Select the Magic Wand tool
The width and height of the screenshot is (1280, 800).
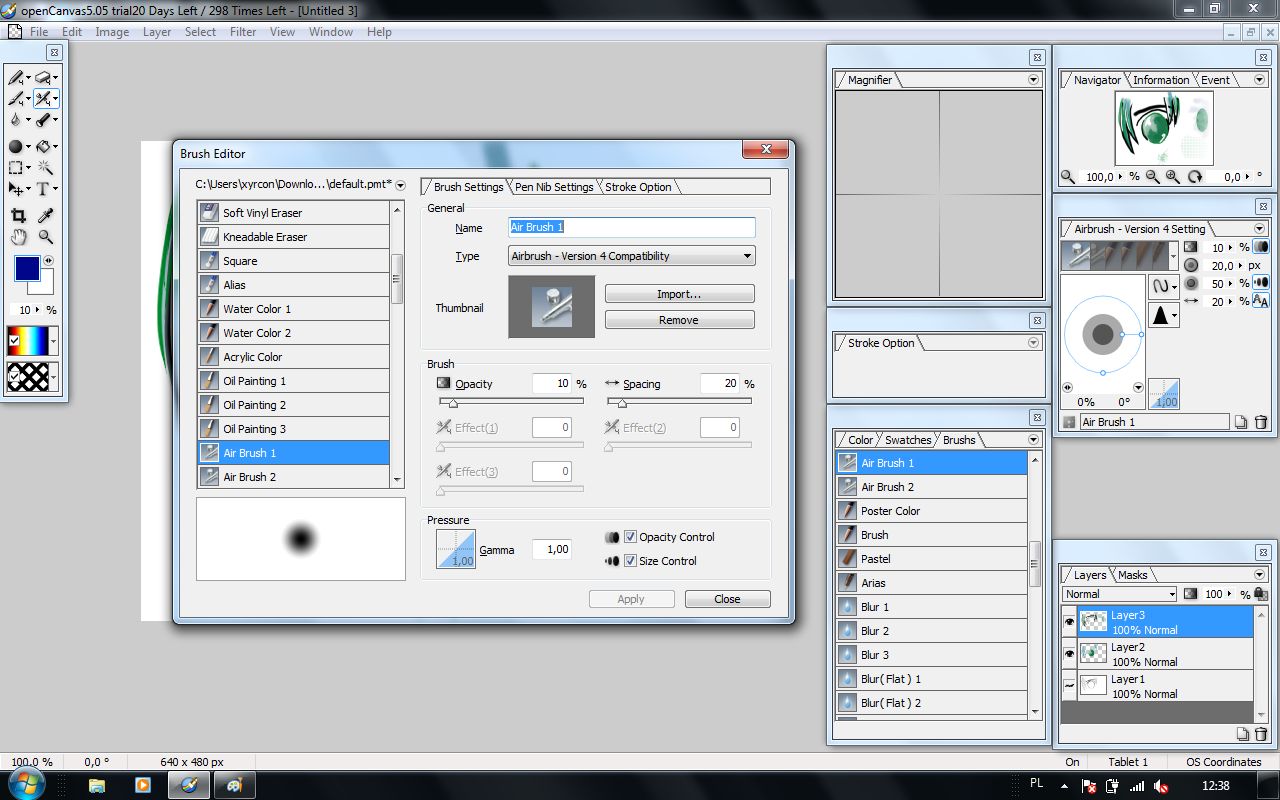pos(45,169)
